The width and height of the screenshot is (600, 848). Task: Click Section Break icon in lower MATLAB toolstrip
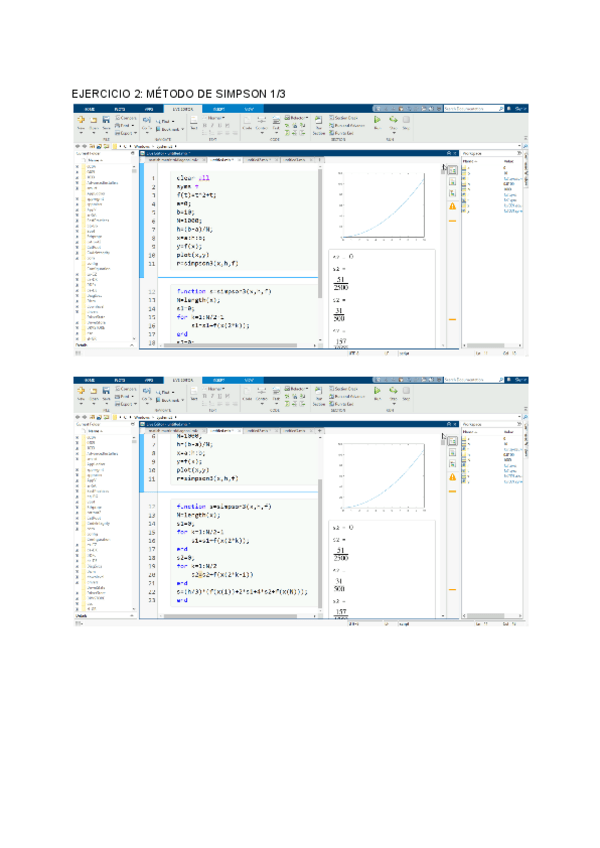click(x=318, y=393)
